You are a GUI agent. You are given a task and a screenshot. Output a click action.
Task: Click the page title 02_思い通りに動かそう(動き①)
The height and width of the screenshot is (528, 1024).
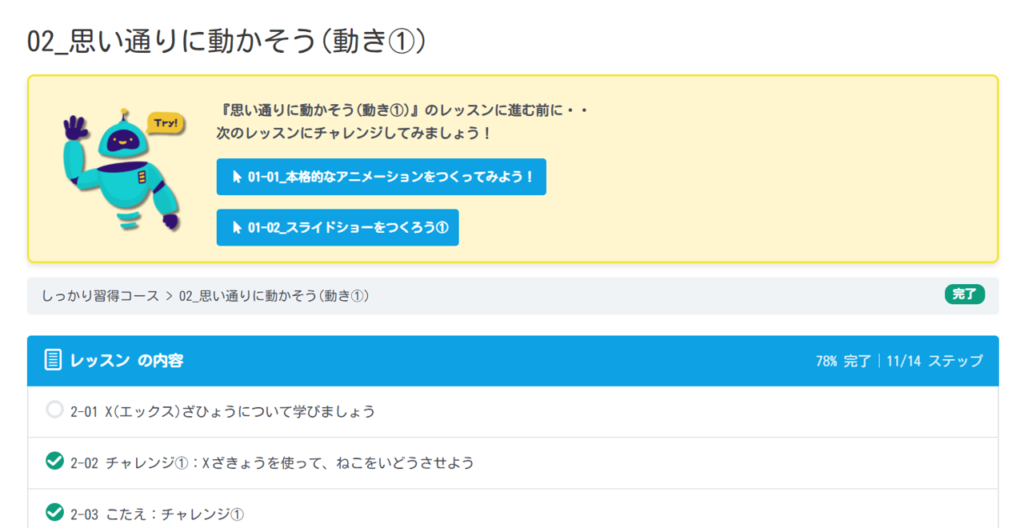[228, 41]
